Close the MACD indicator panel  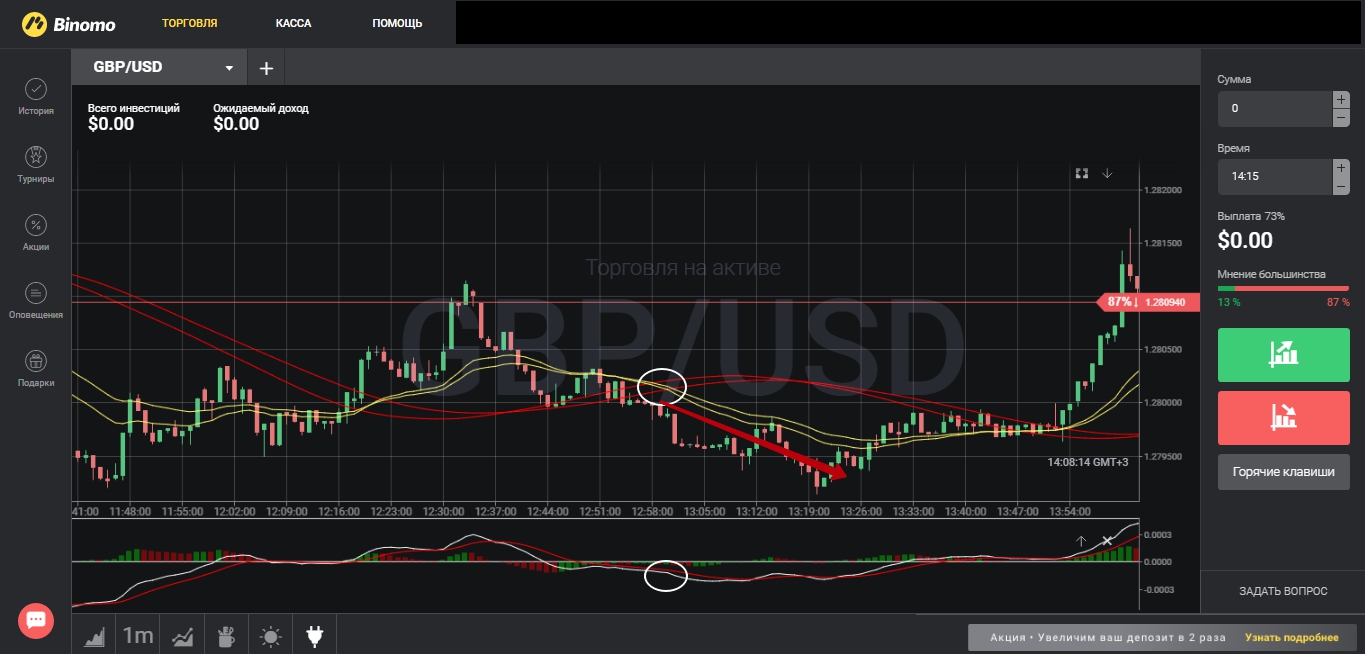click(1107, 541)
